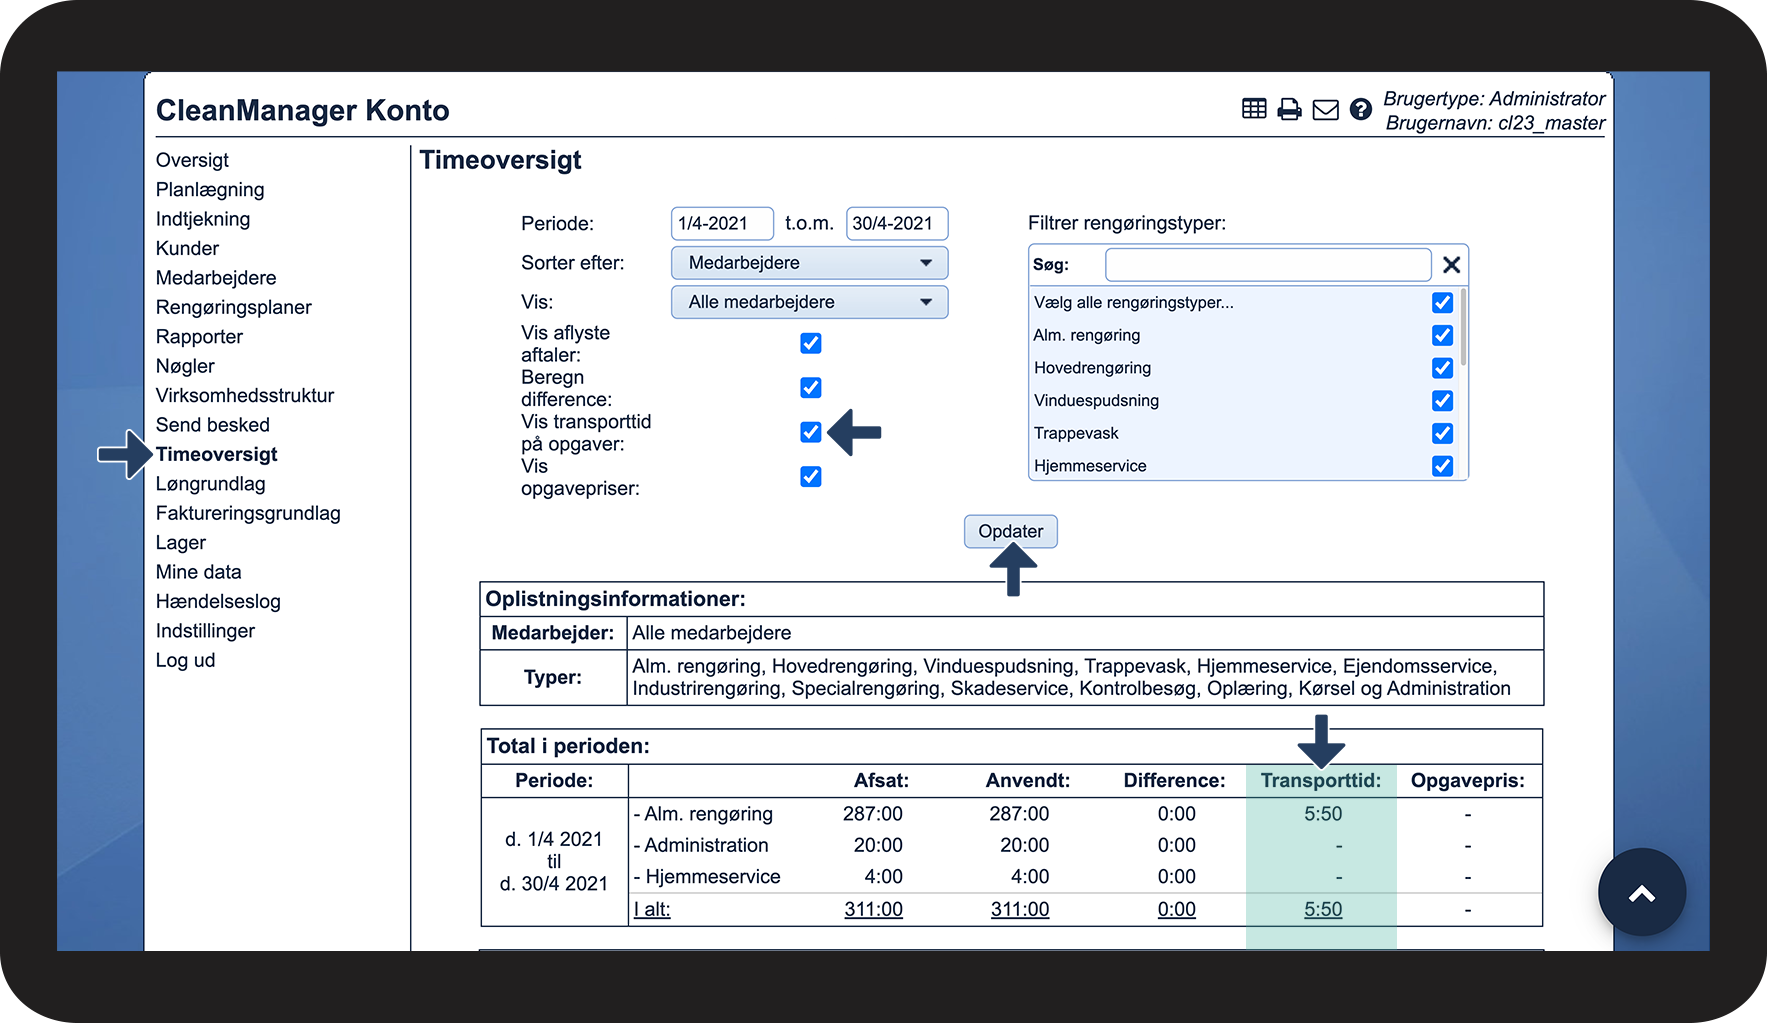
Task: Click the period start date field 1/4-2021
Action: 722,223
